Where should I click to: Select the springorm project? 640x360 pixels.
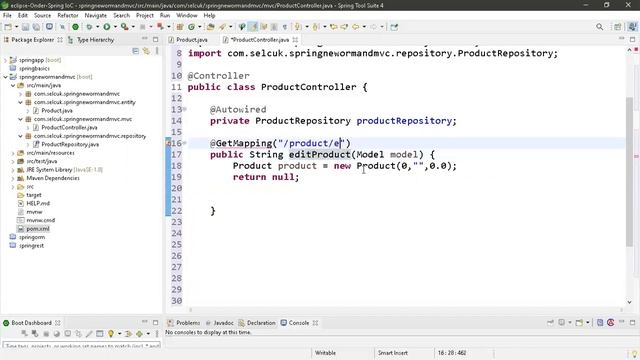click(x=32, y=237)
